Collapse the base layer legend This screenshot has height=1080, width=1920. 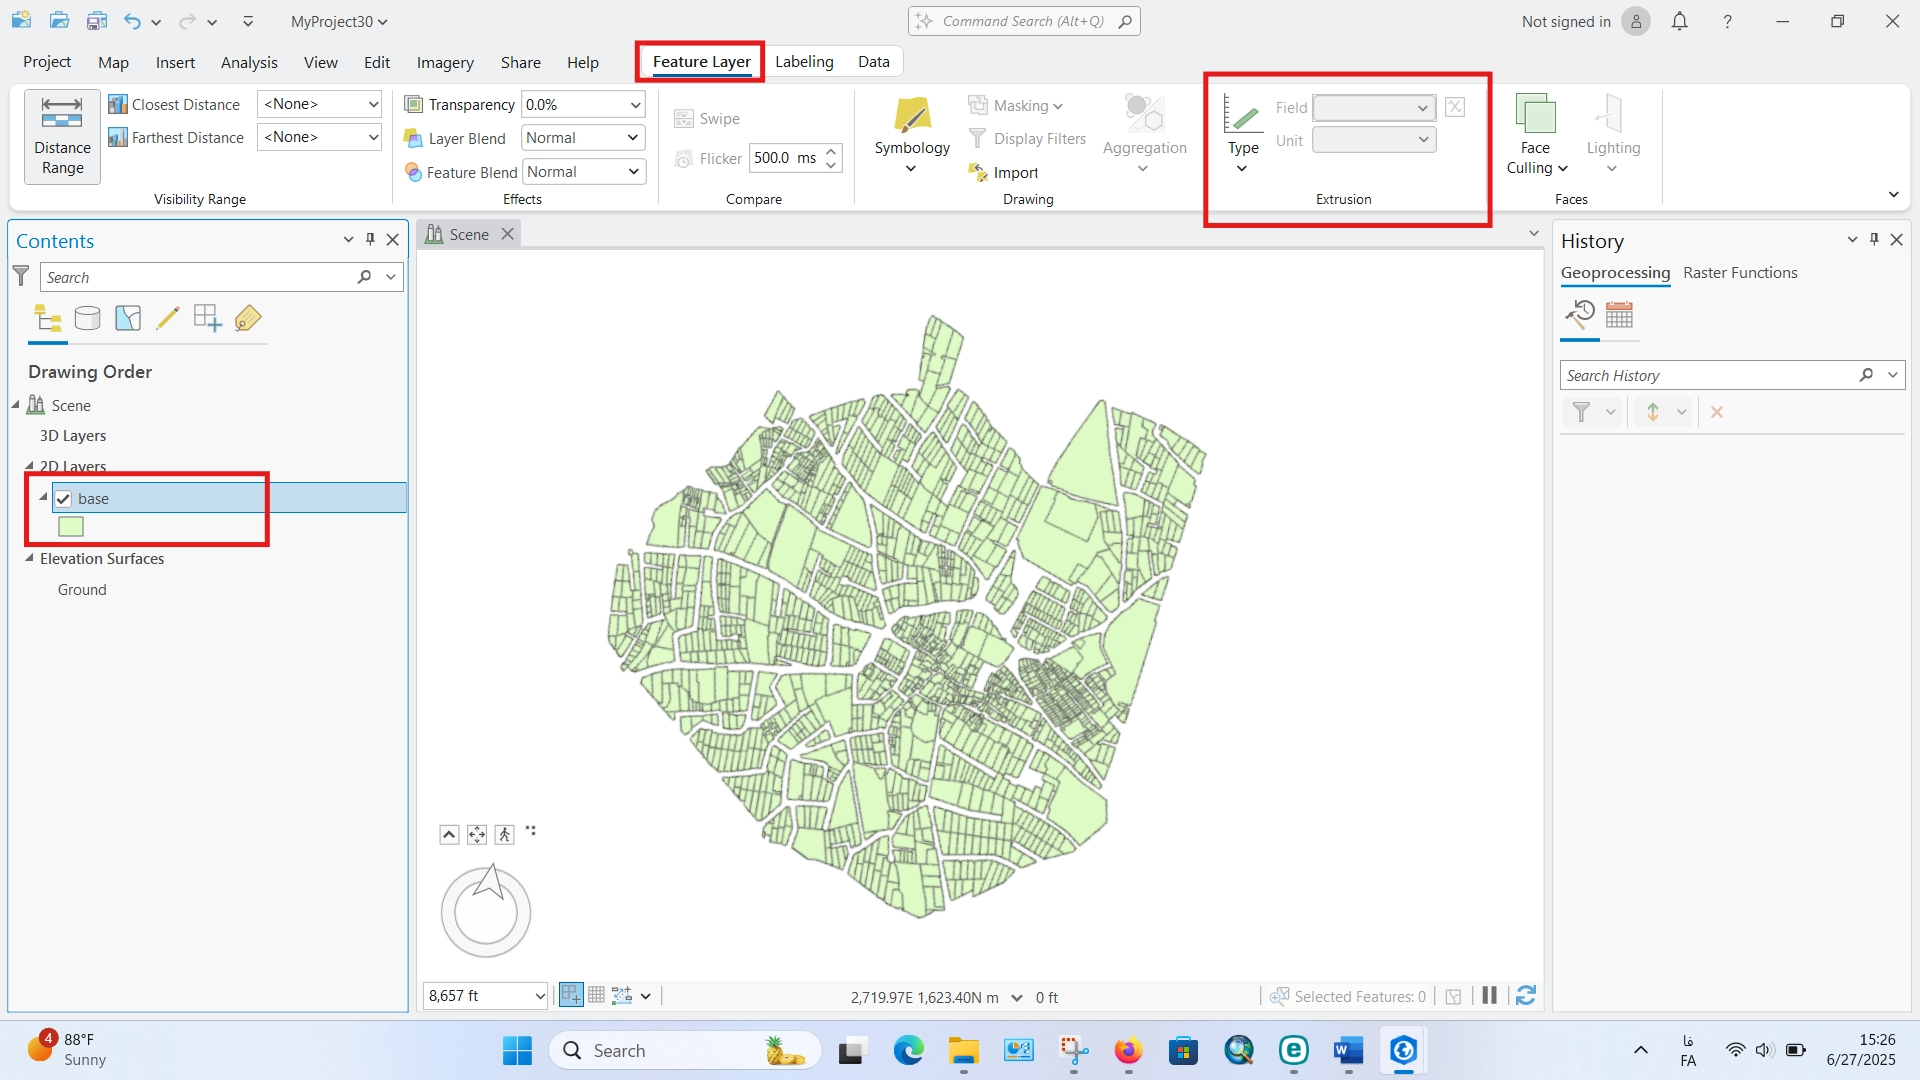click(43, 497)
